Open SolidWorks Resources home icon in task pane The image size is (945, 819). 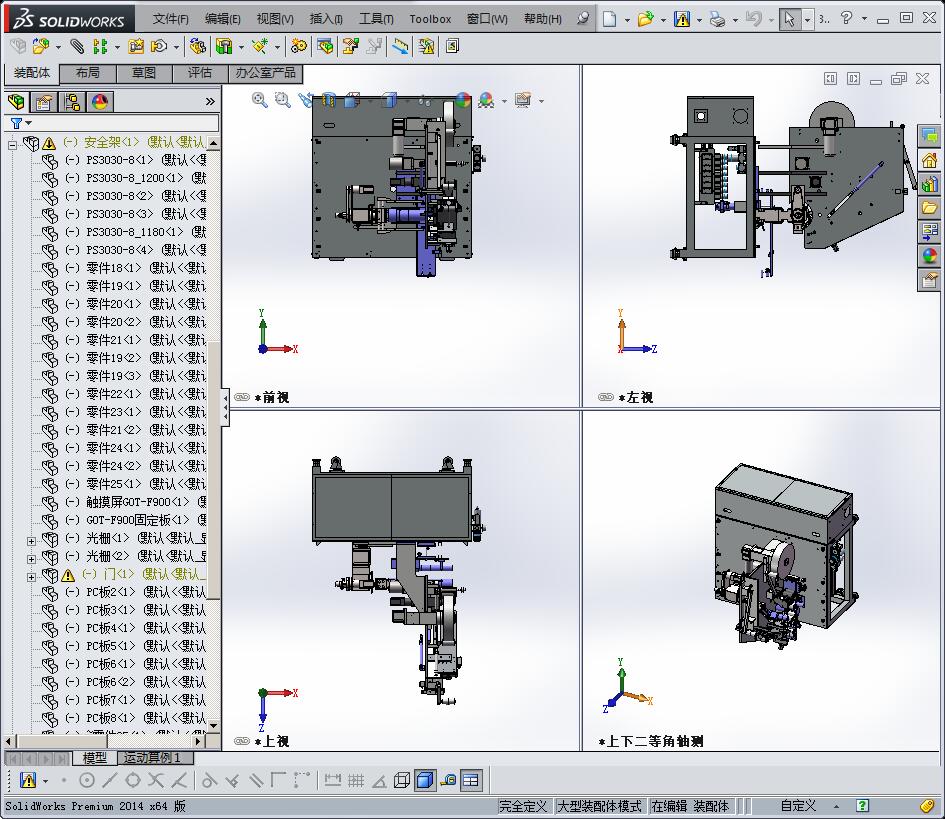tap(929, 160)
